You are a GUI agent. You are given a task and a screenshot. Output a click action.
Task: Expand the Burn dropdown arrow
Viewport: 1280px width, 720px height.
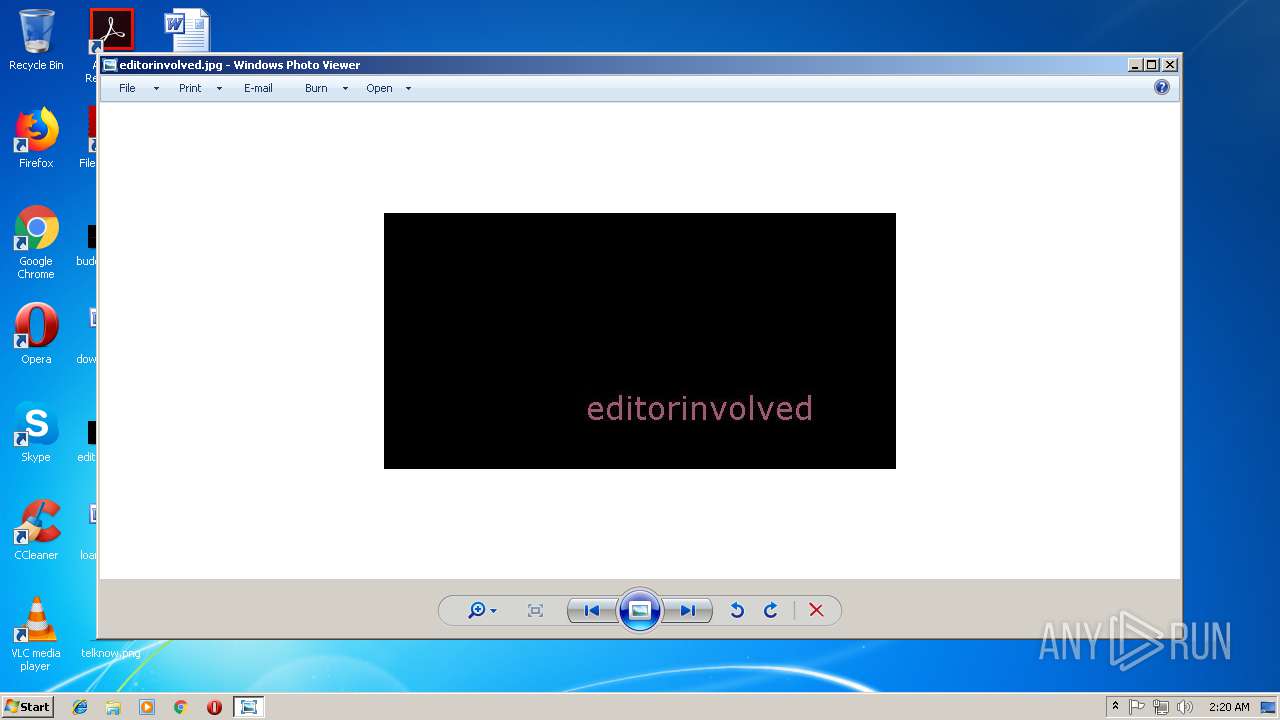coord(345,89)
